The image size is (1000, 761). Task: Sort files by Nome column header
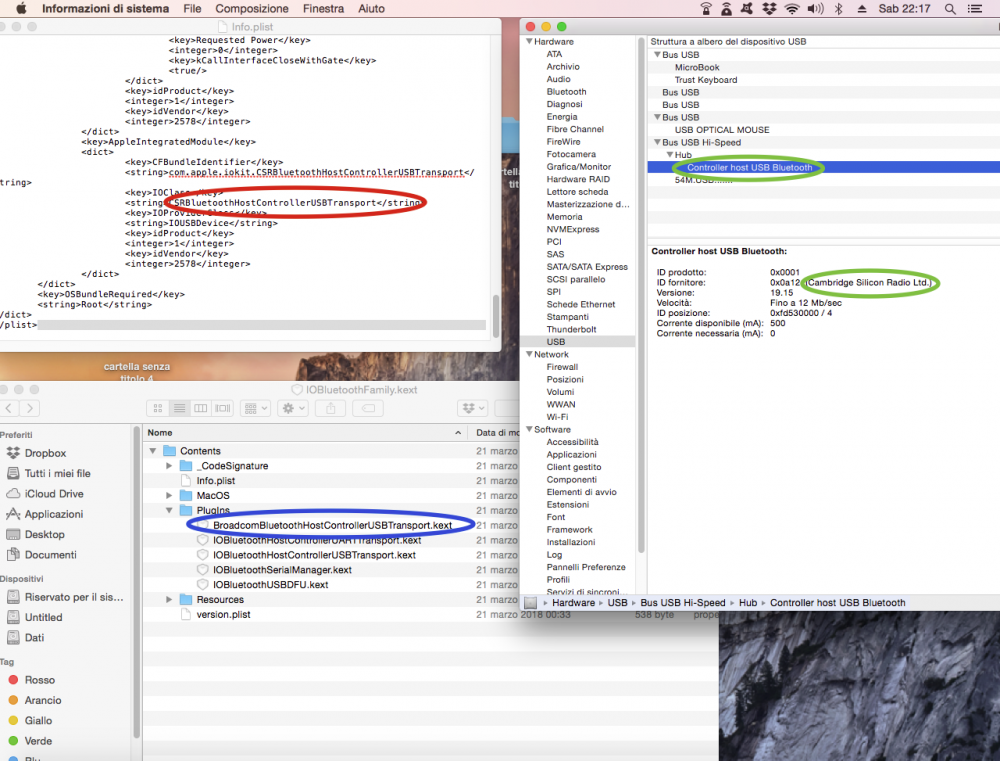305,432
